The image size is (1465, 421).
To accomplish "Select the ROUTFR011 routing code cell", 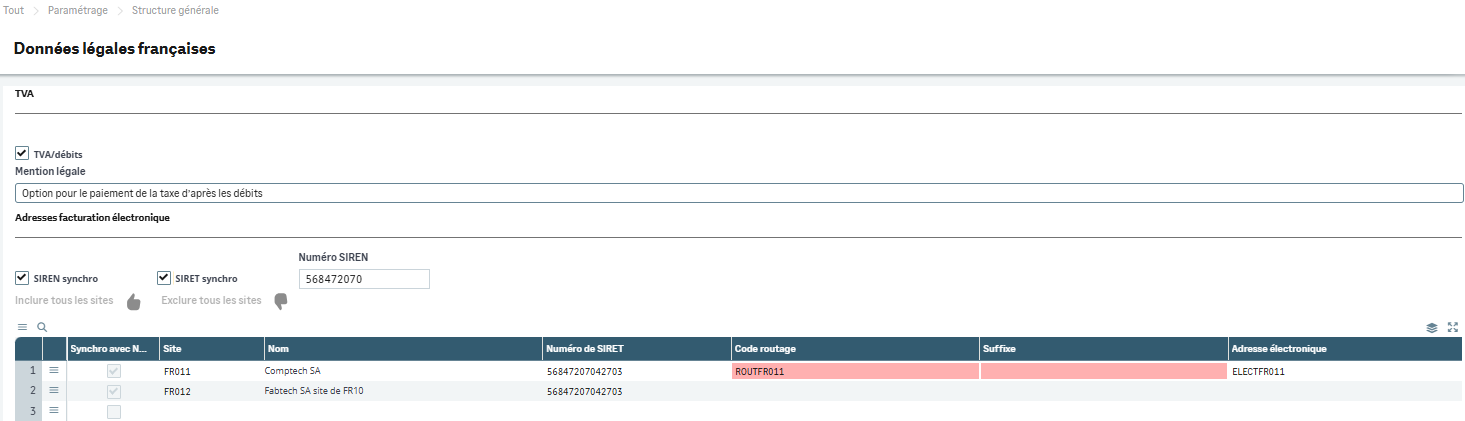I will 855,371.
